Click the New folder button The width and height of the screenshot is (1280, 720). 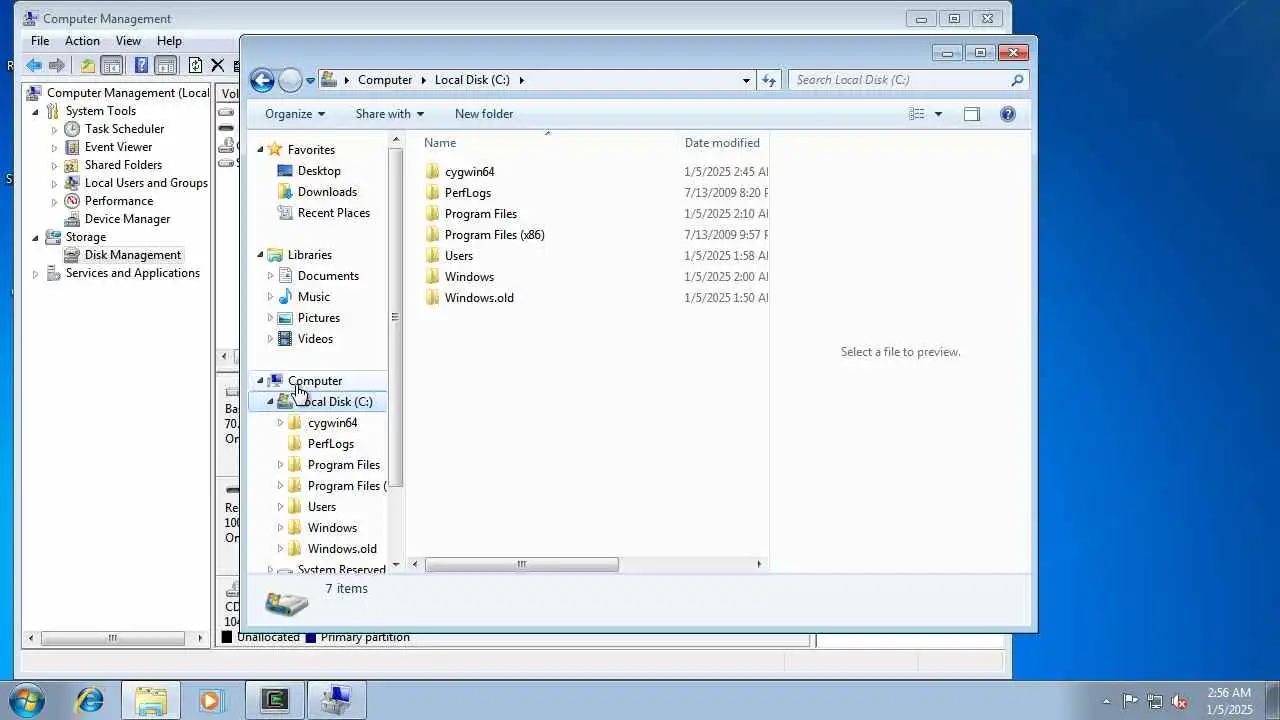point(484,114)
